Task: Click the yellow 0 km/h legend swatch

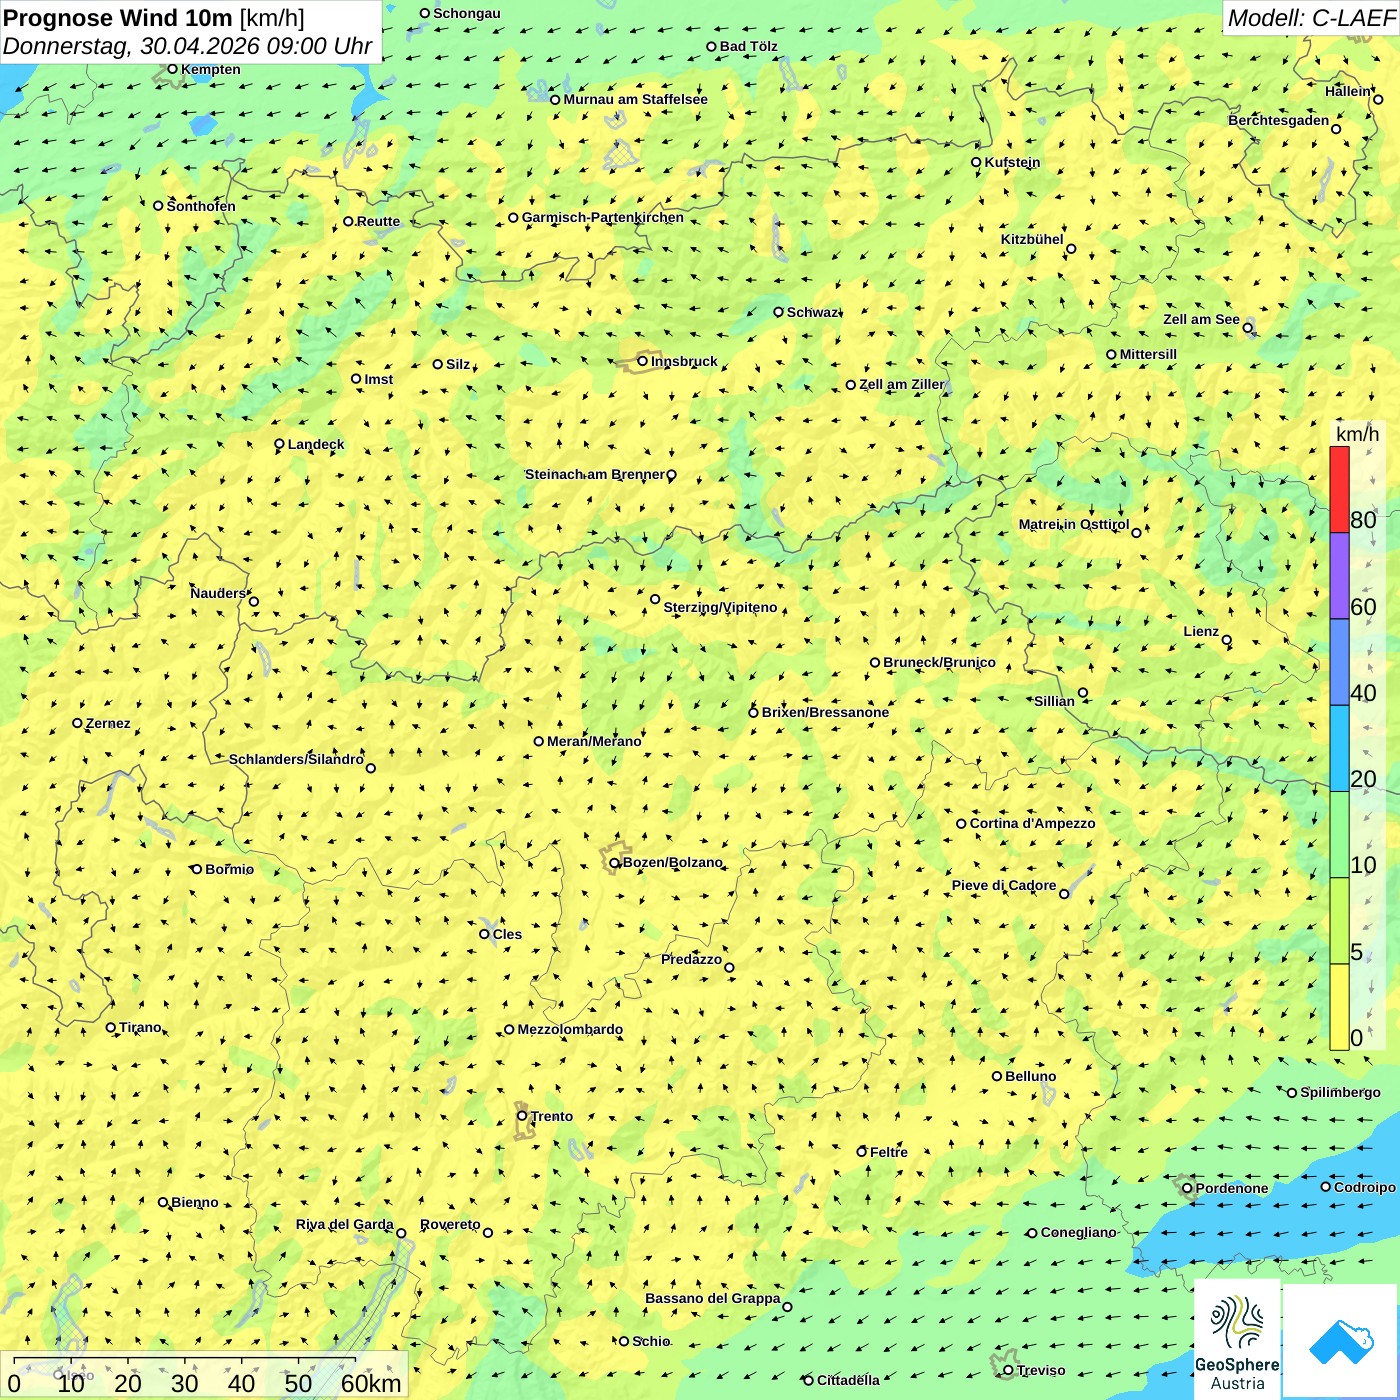Action: click(x=1339, y=1007)
